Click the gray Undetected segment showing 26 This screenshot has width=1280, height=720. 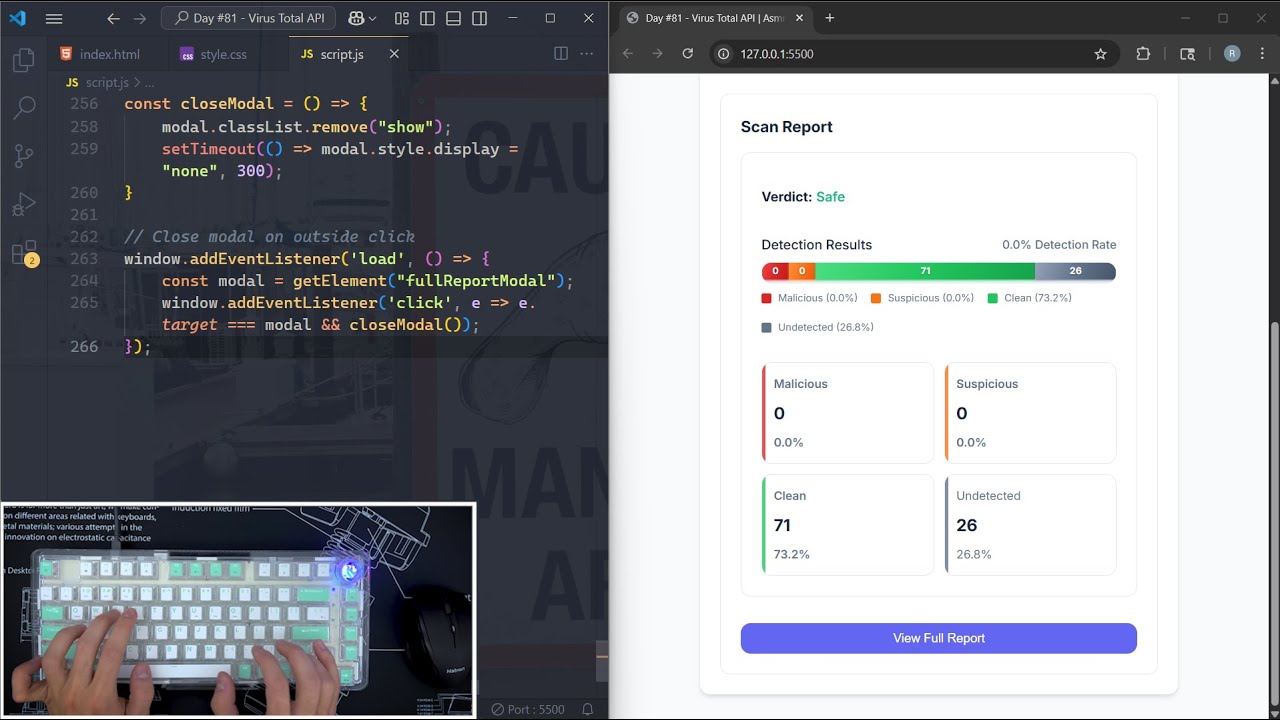1075,271
